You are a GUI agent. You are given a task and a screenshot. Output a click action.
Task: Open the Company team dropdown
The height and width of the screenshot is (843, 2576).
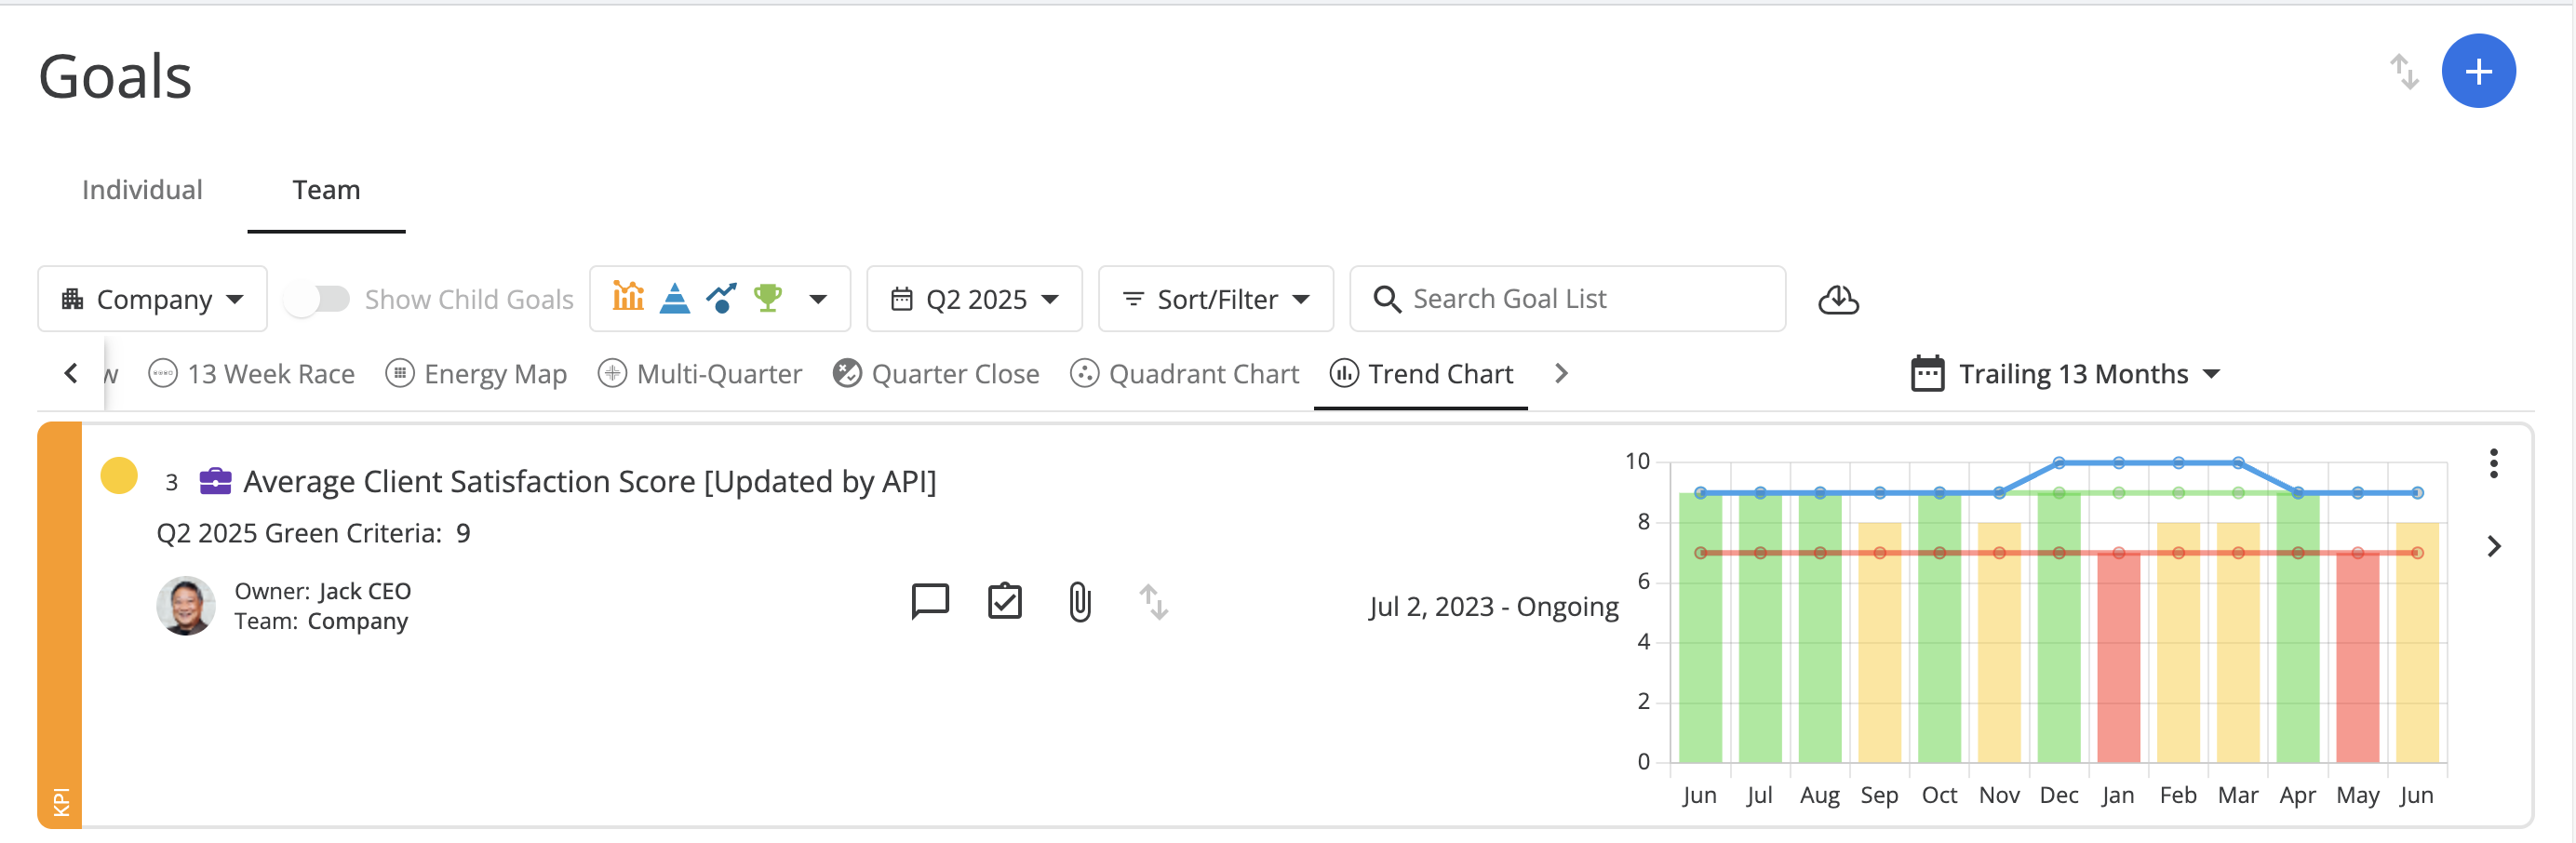point(152,299)
